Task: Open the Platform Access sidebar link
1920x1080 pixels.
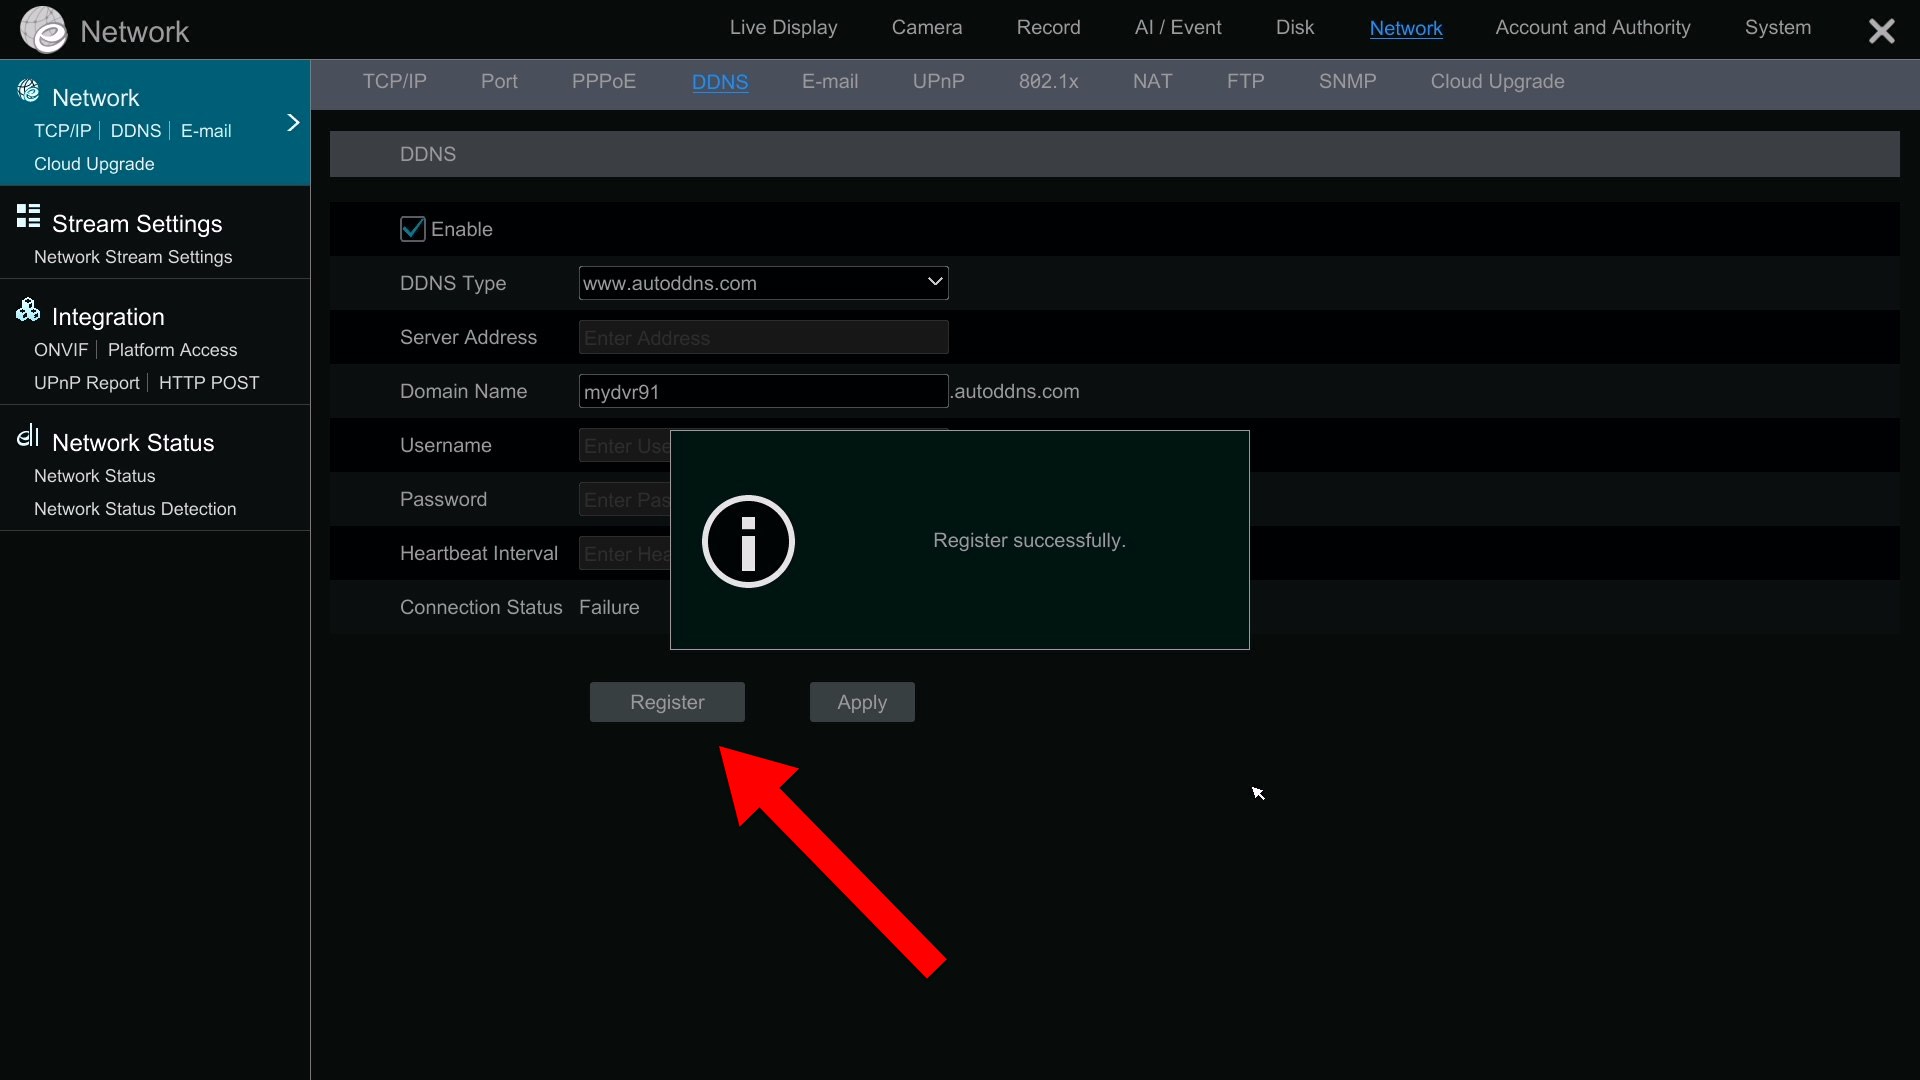Action: 172,350
